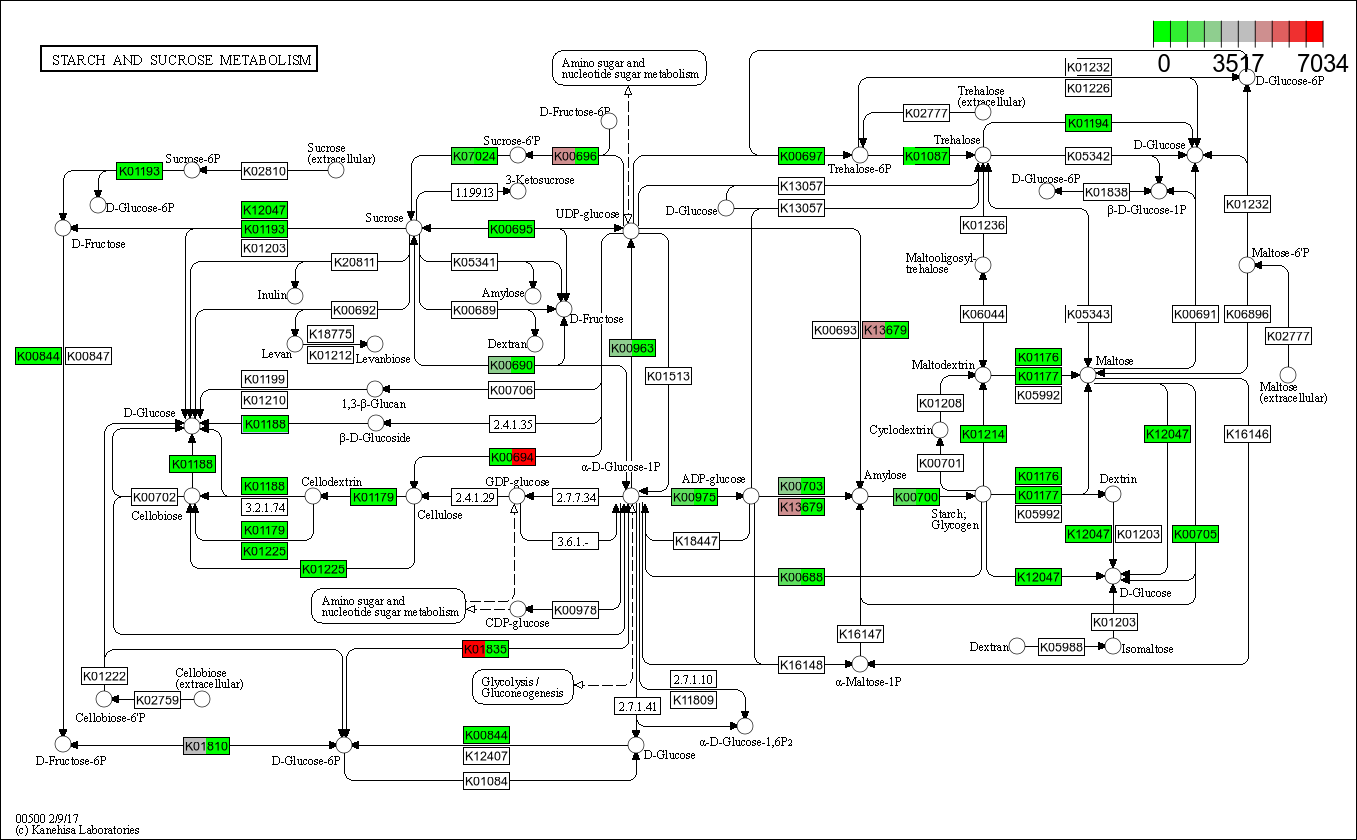The width and height of the screenshot is (1357, 840).
Task: Click the brightest red legend swatch
Action: [1314, 33]
